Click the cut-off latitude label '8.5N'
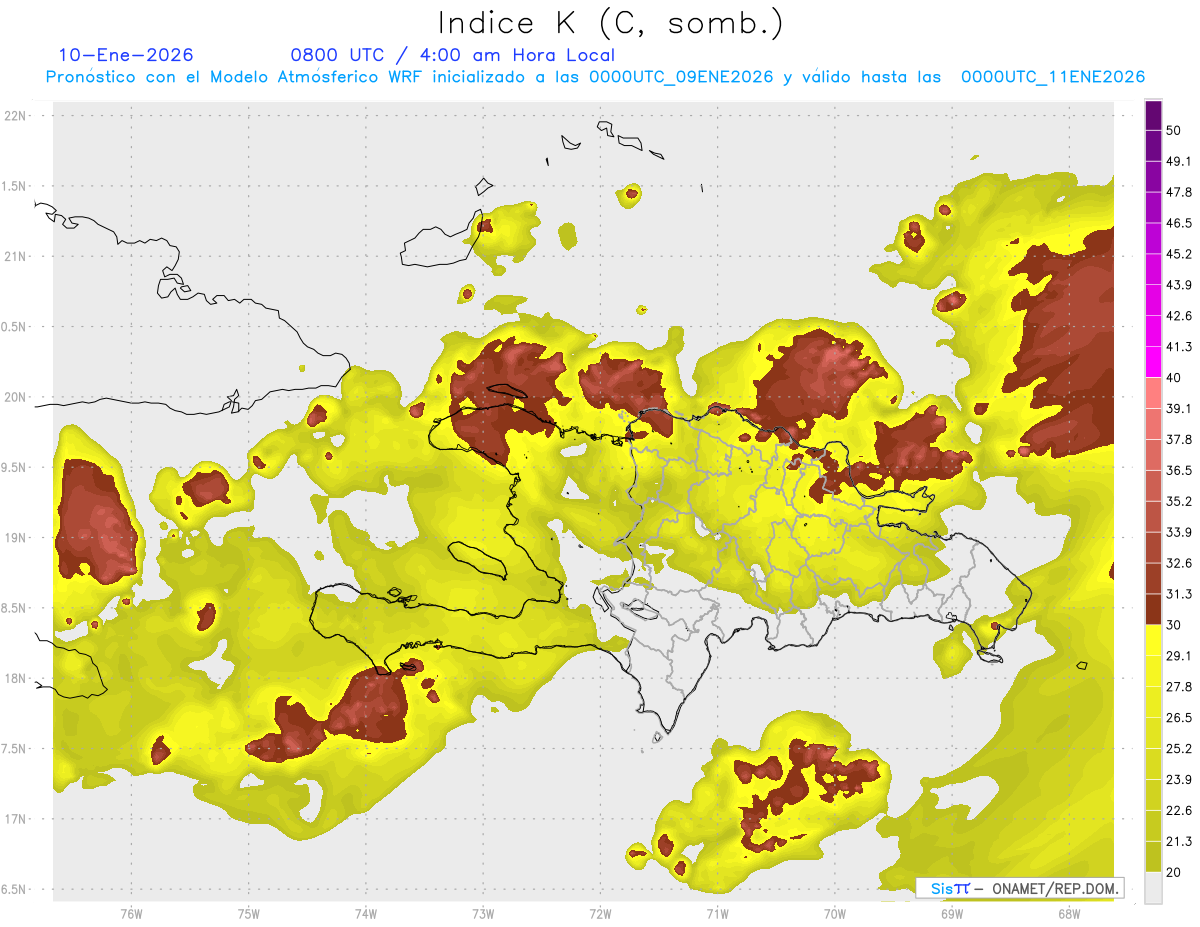Viewport: 1200px width, 927px height. pyautogui.click(x=13, y=608)
